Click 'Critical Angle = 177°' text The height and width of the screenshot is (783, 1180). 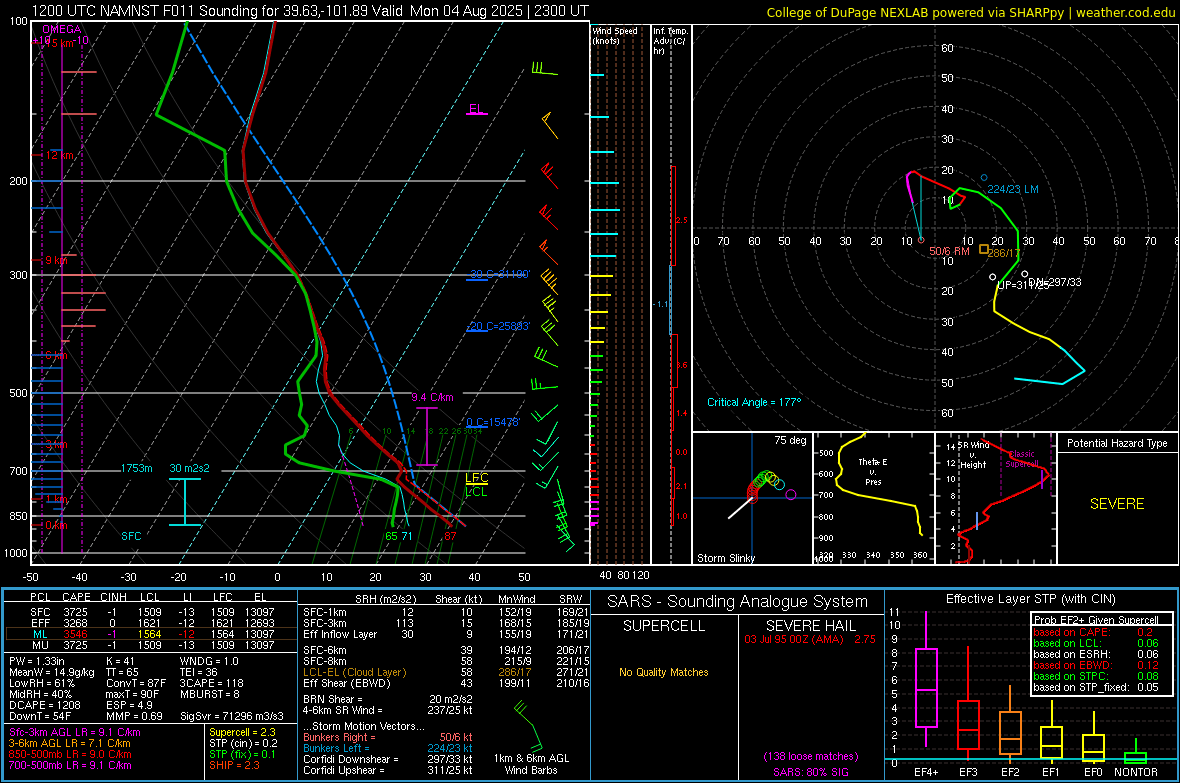(754, 402)
